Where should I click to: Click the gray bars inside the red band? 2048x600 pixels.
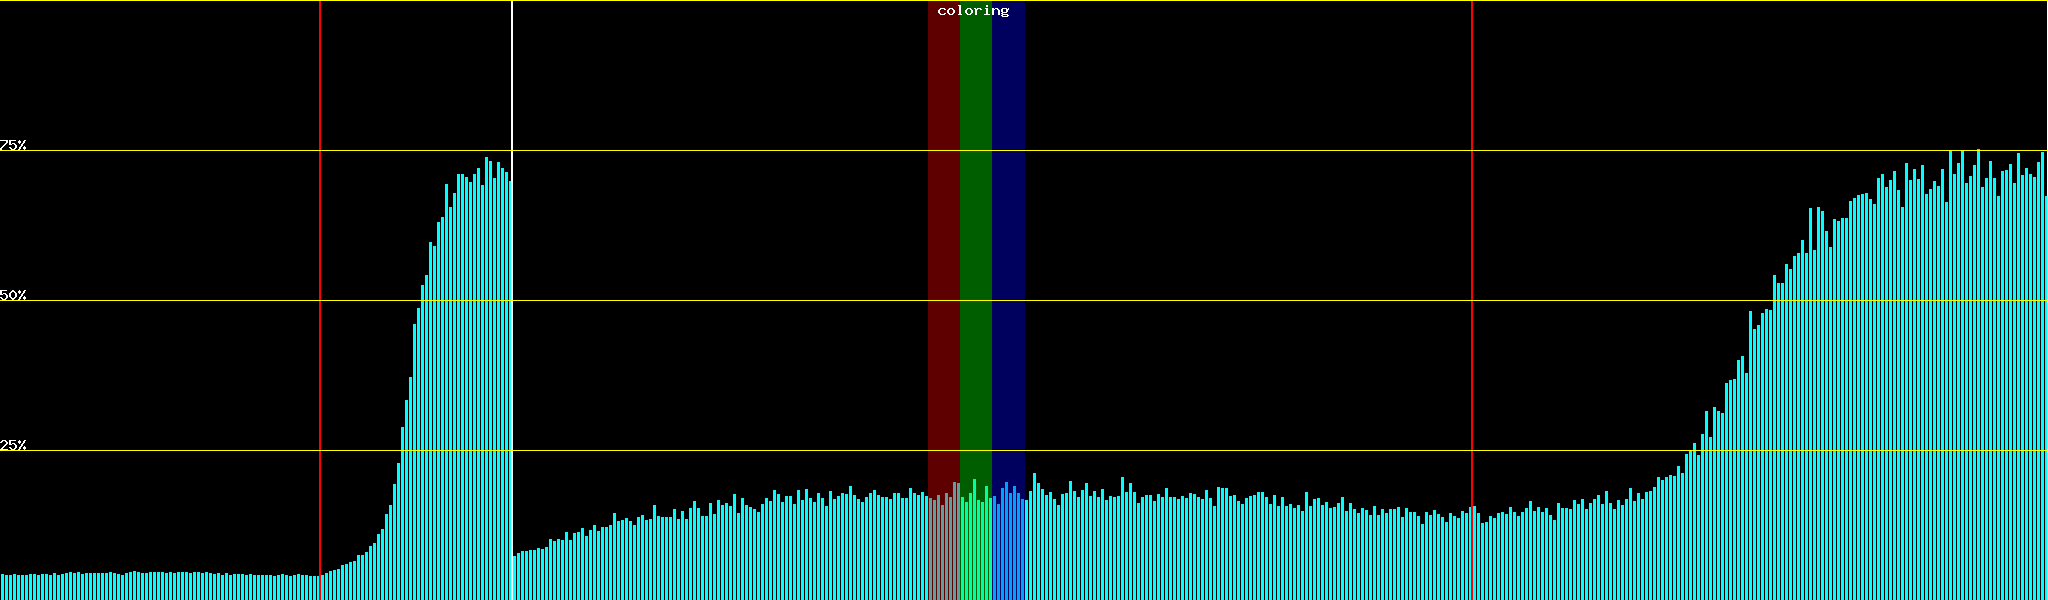tap(943, 550)
